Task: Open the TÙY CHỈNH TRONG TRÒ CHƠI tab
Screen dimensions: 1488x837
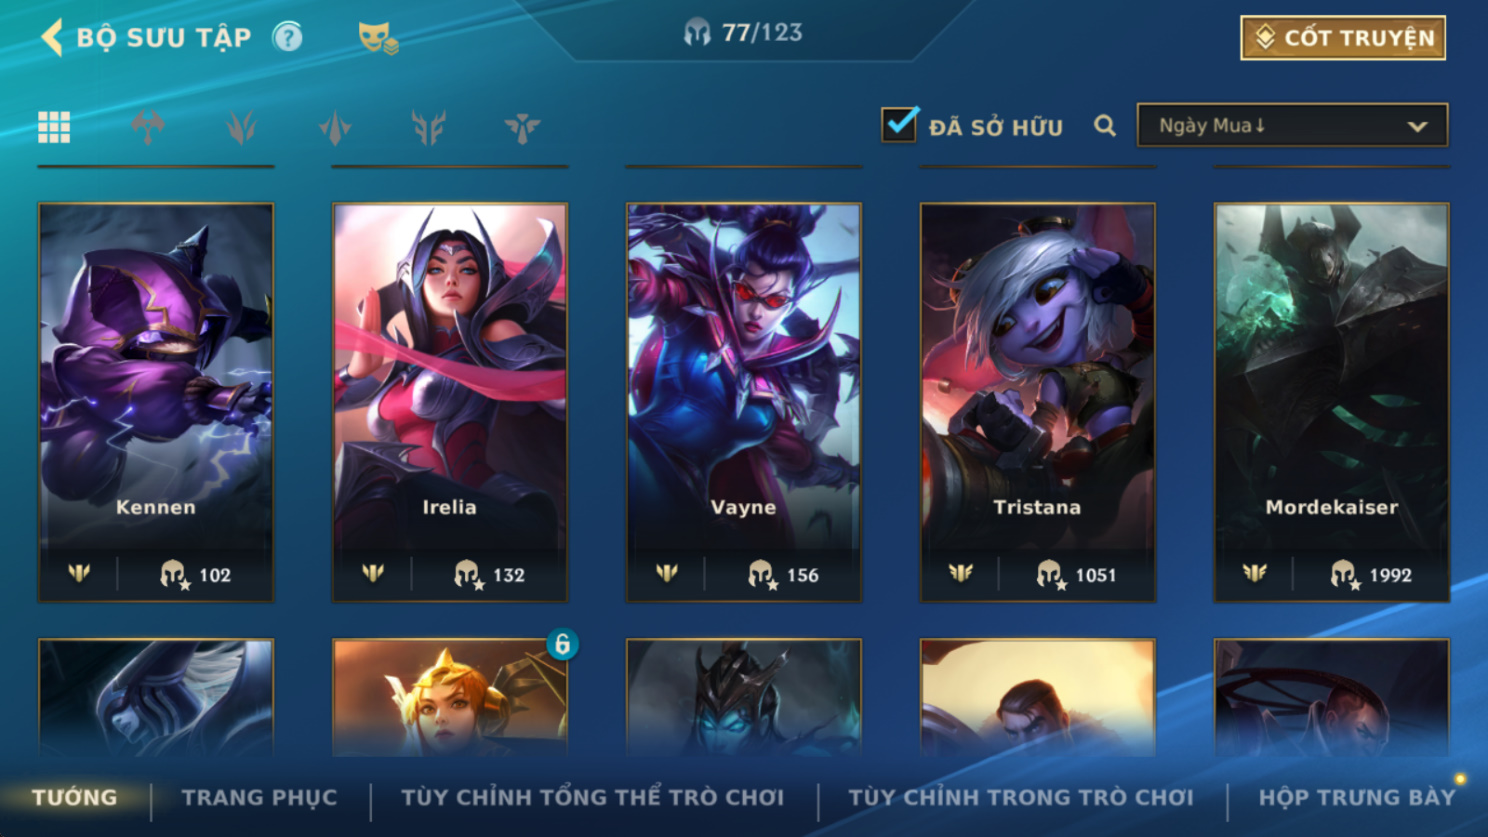Action: click(1021, 797)
